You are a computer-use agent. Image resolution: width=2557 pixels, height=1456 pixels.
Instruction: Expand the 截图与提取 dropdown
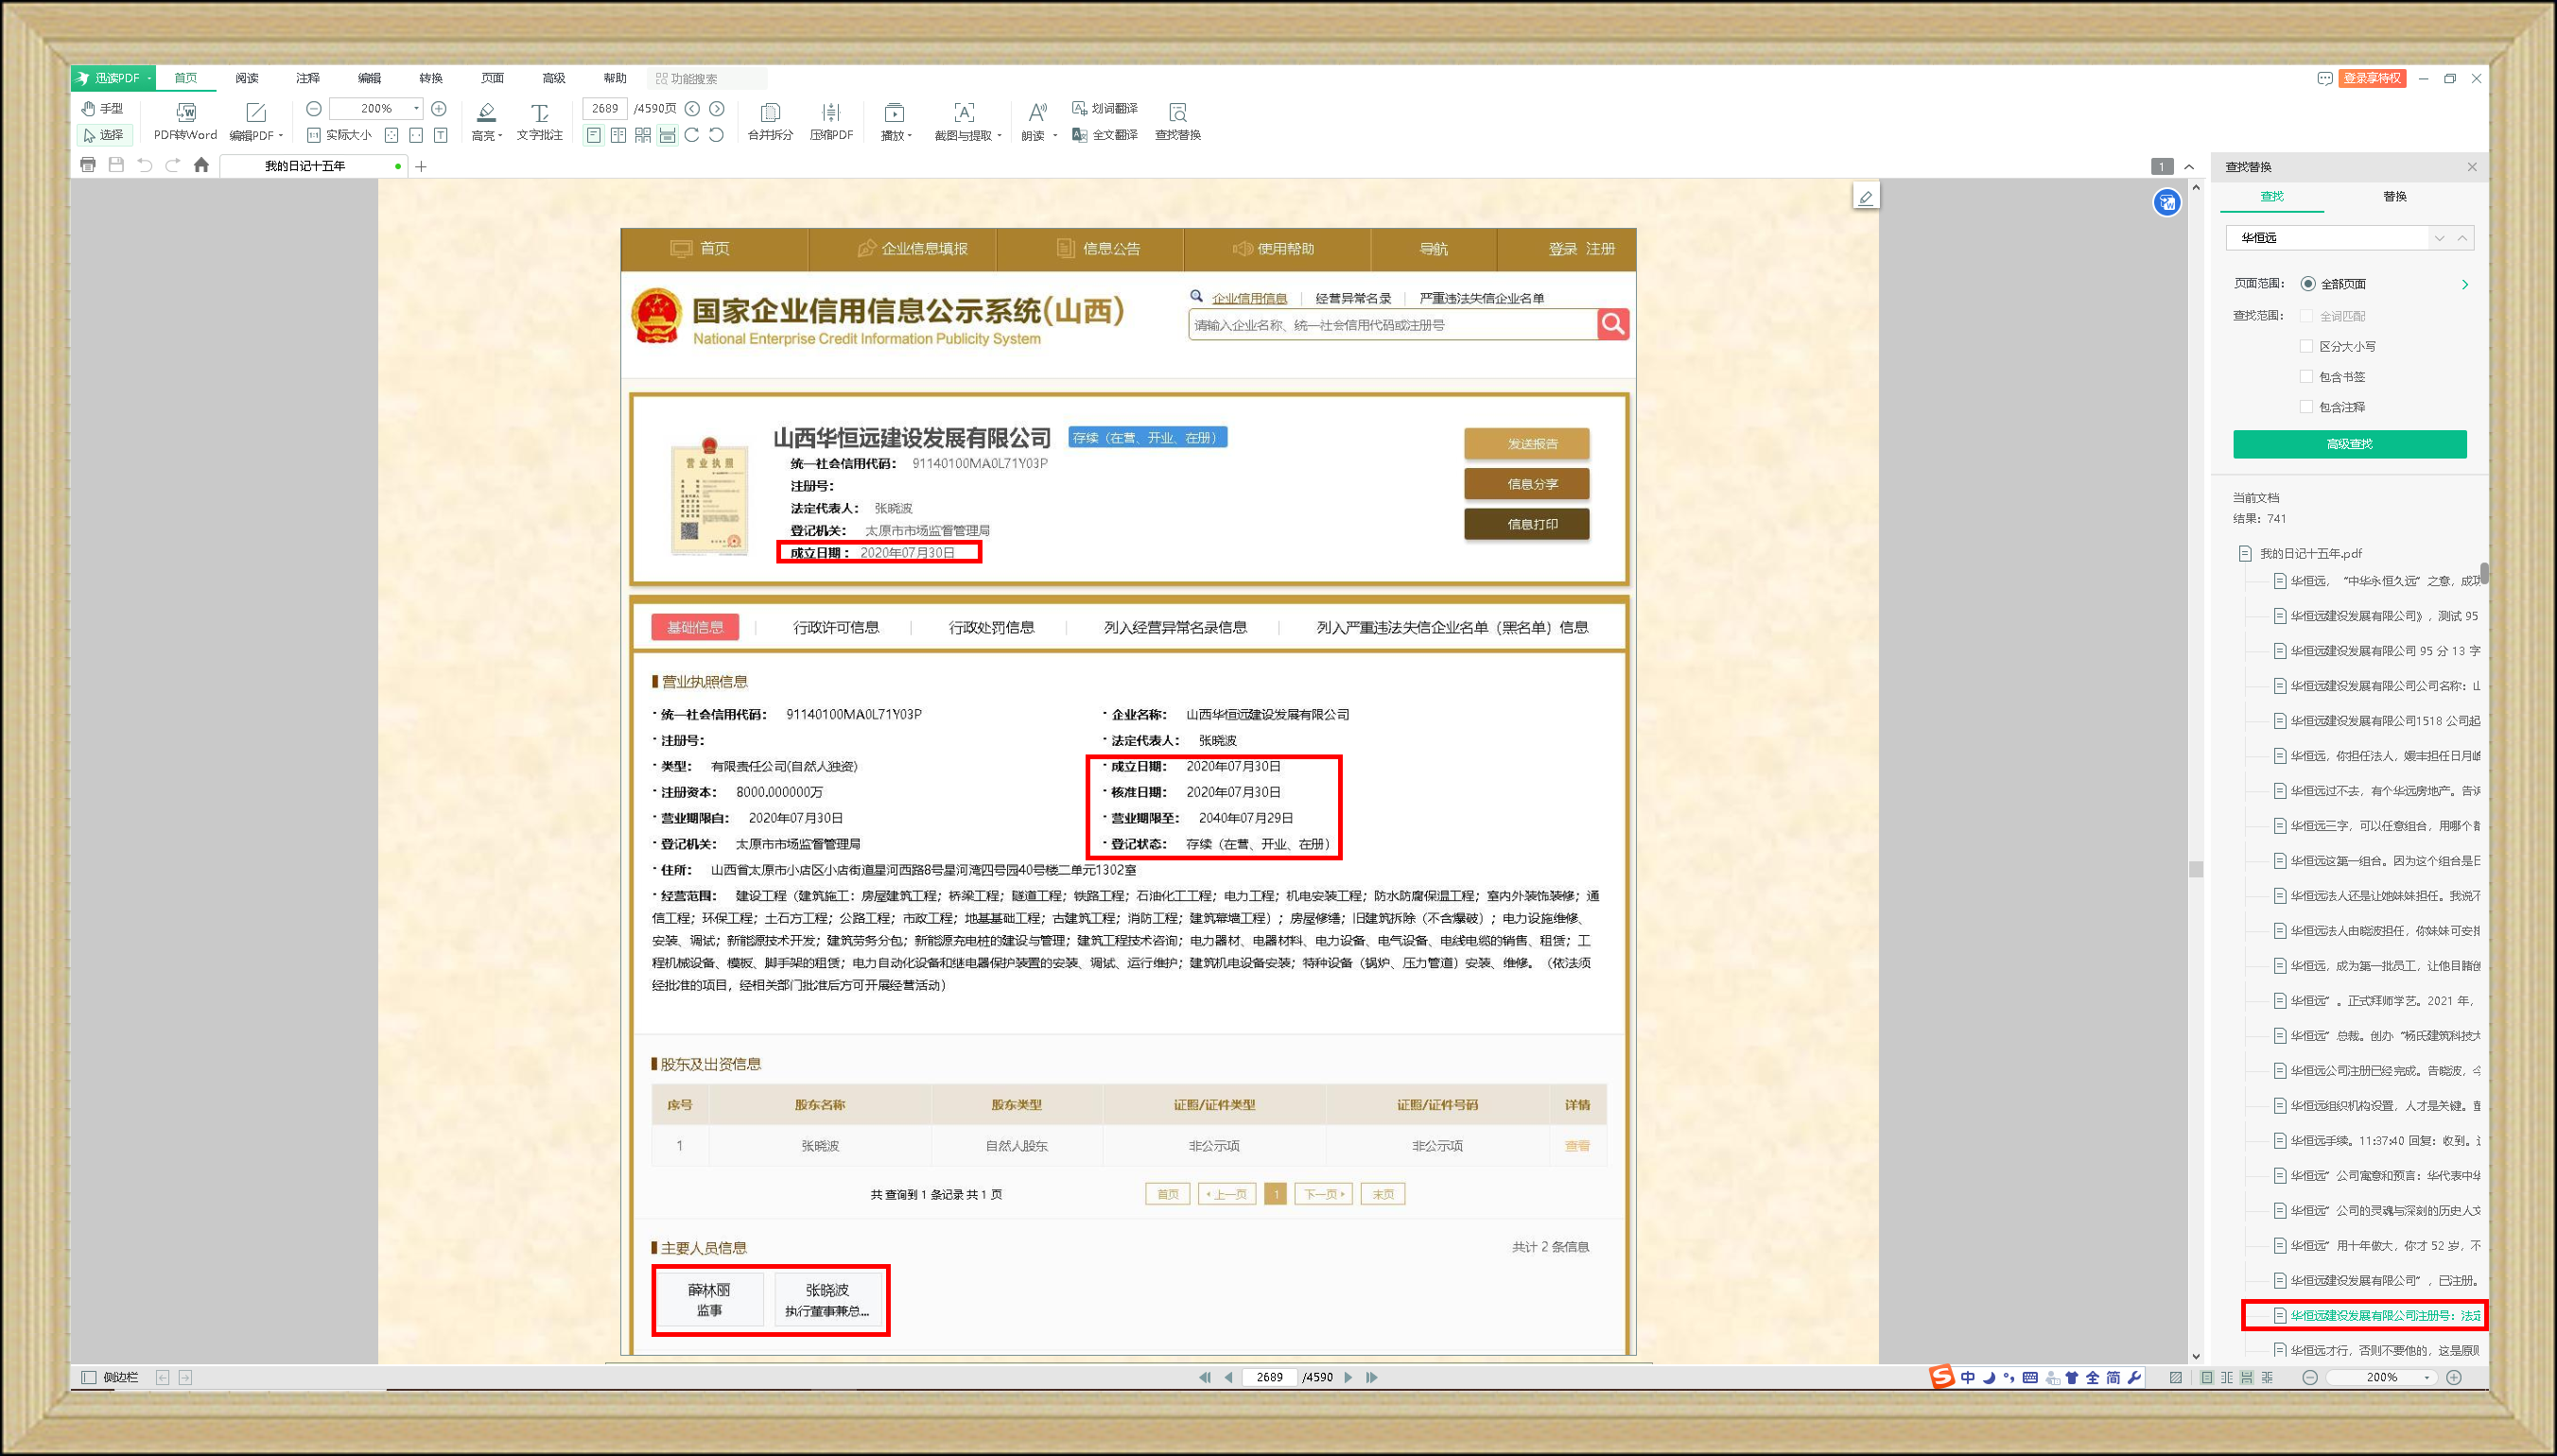(999, 136)
